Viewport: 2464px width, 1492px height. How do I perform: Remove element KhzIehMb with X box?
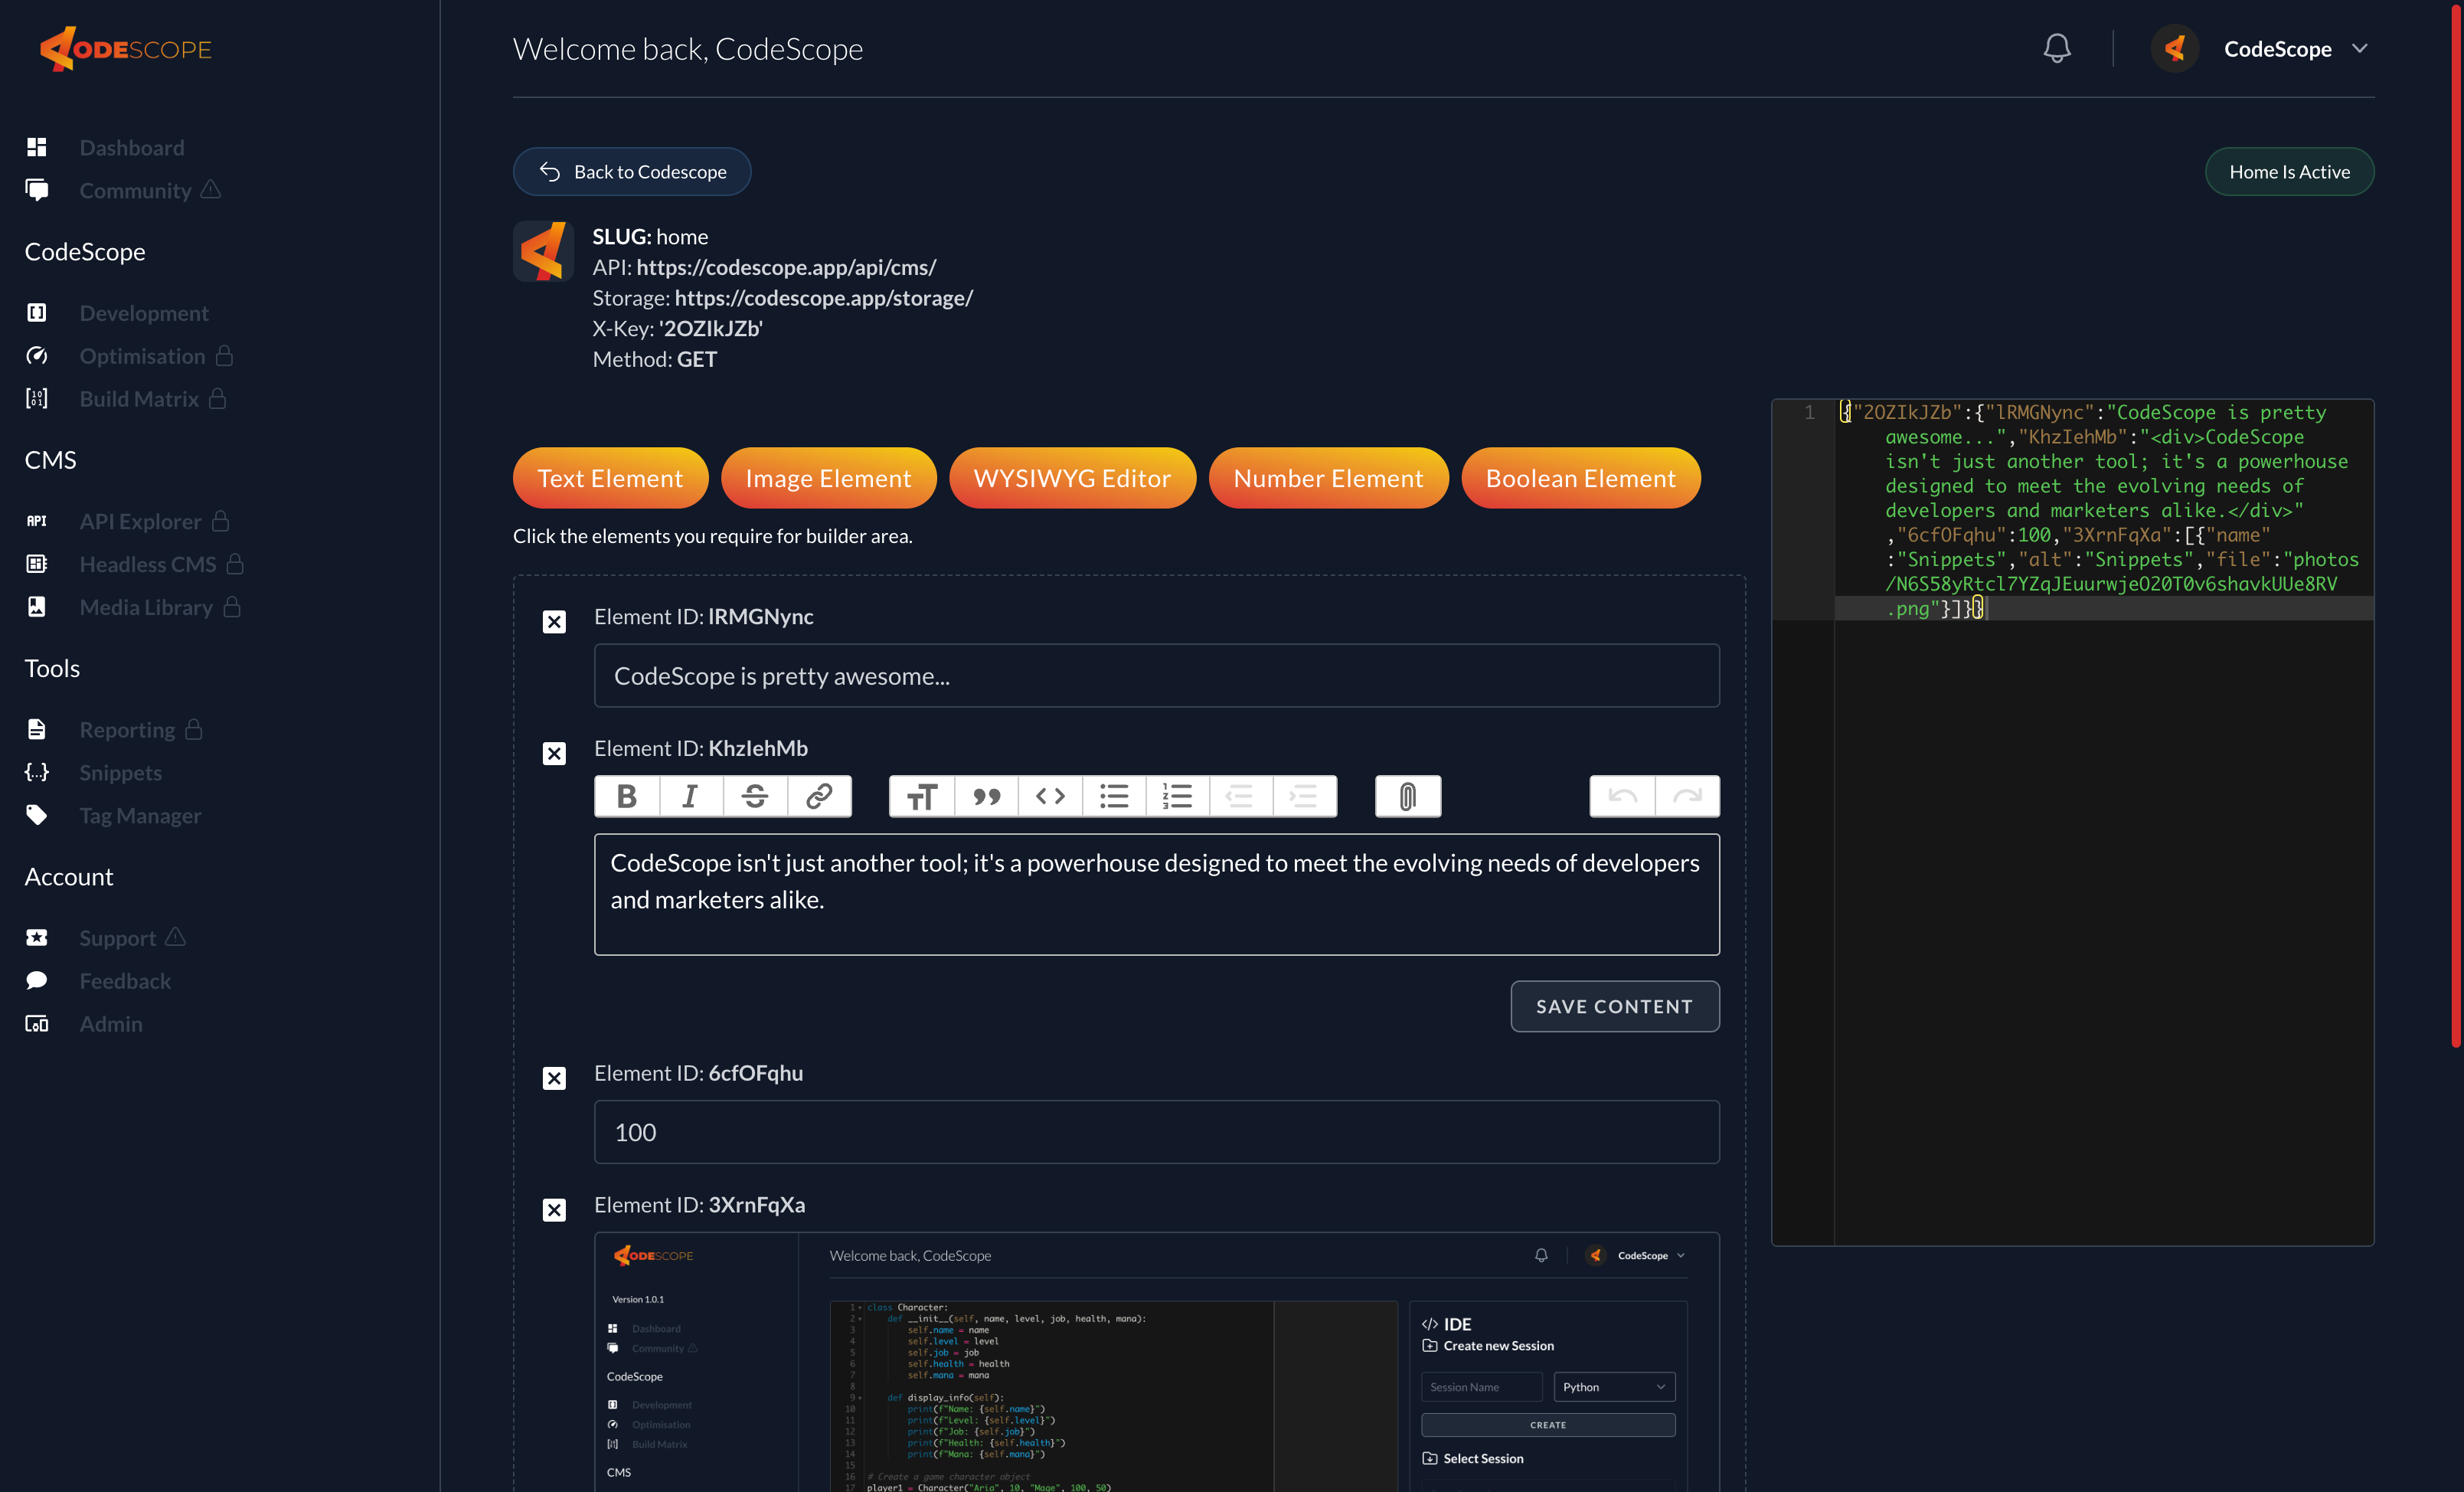[554, 753]
